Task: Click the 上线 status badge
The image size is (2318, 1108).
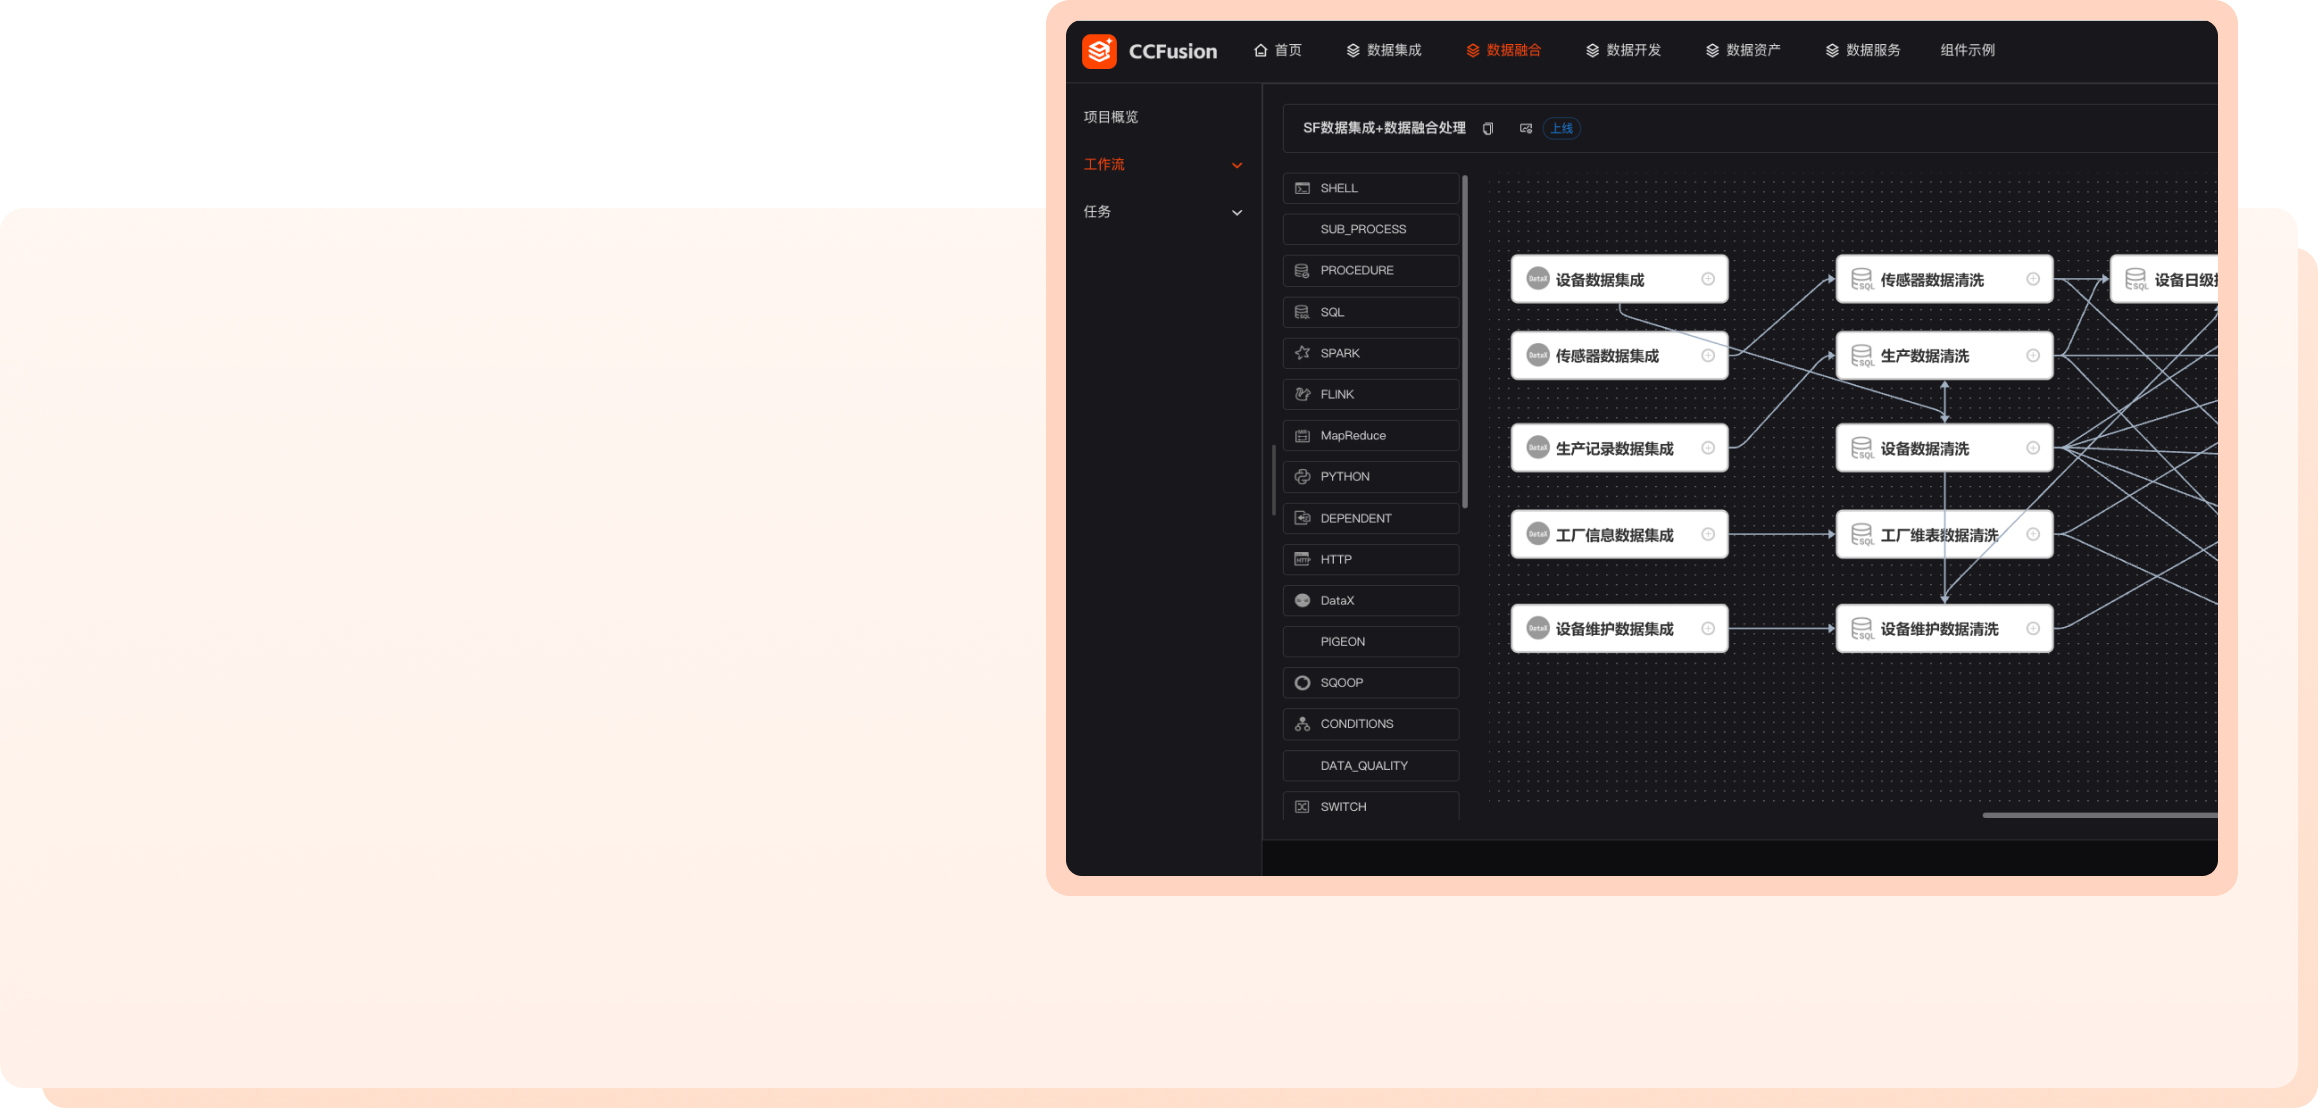Action: click(1561, 128)
